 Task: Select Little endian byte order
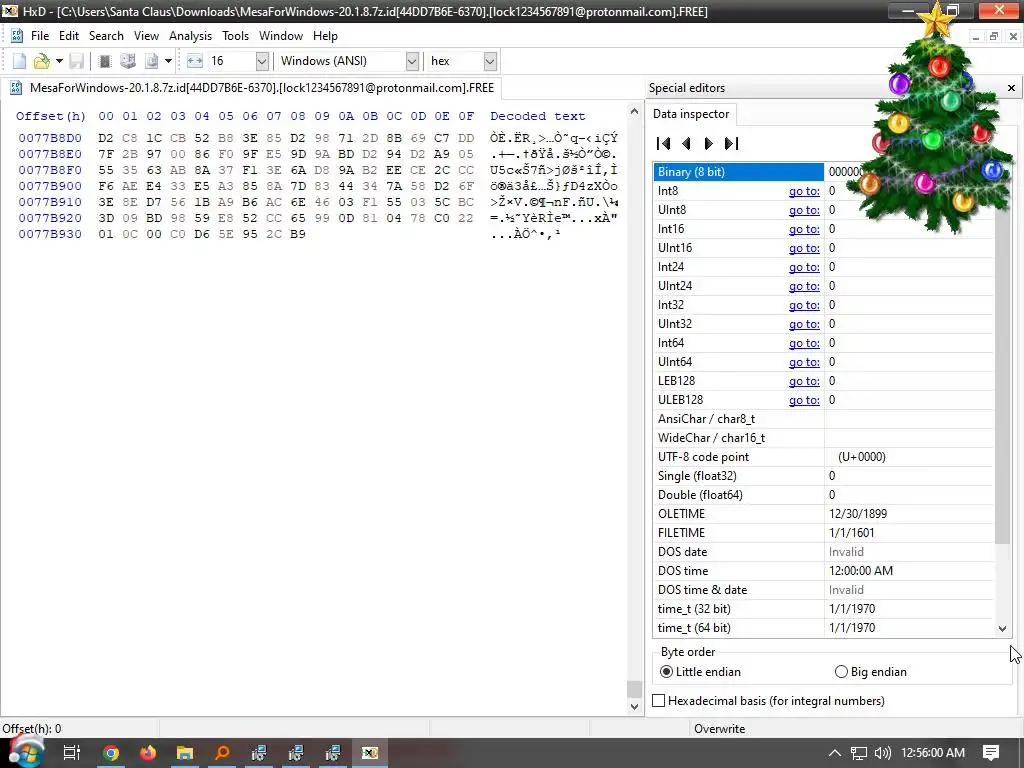701,672
